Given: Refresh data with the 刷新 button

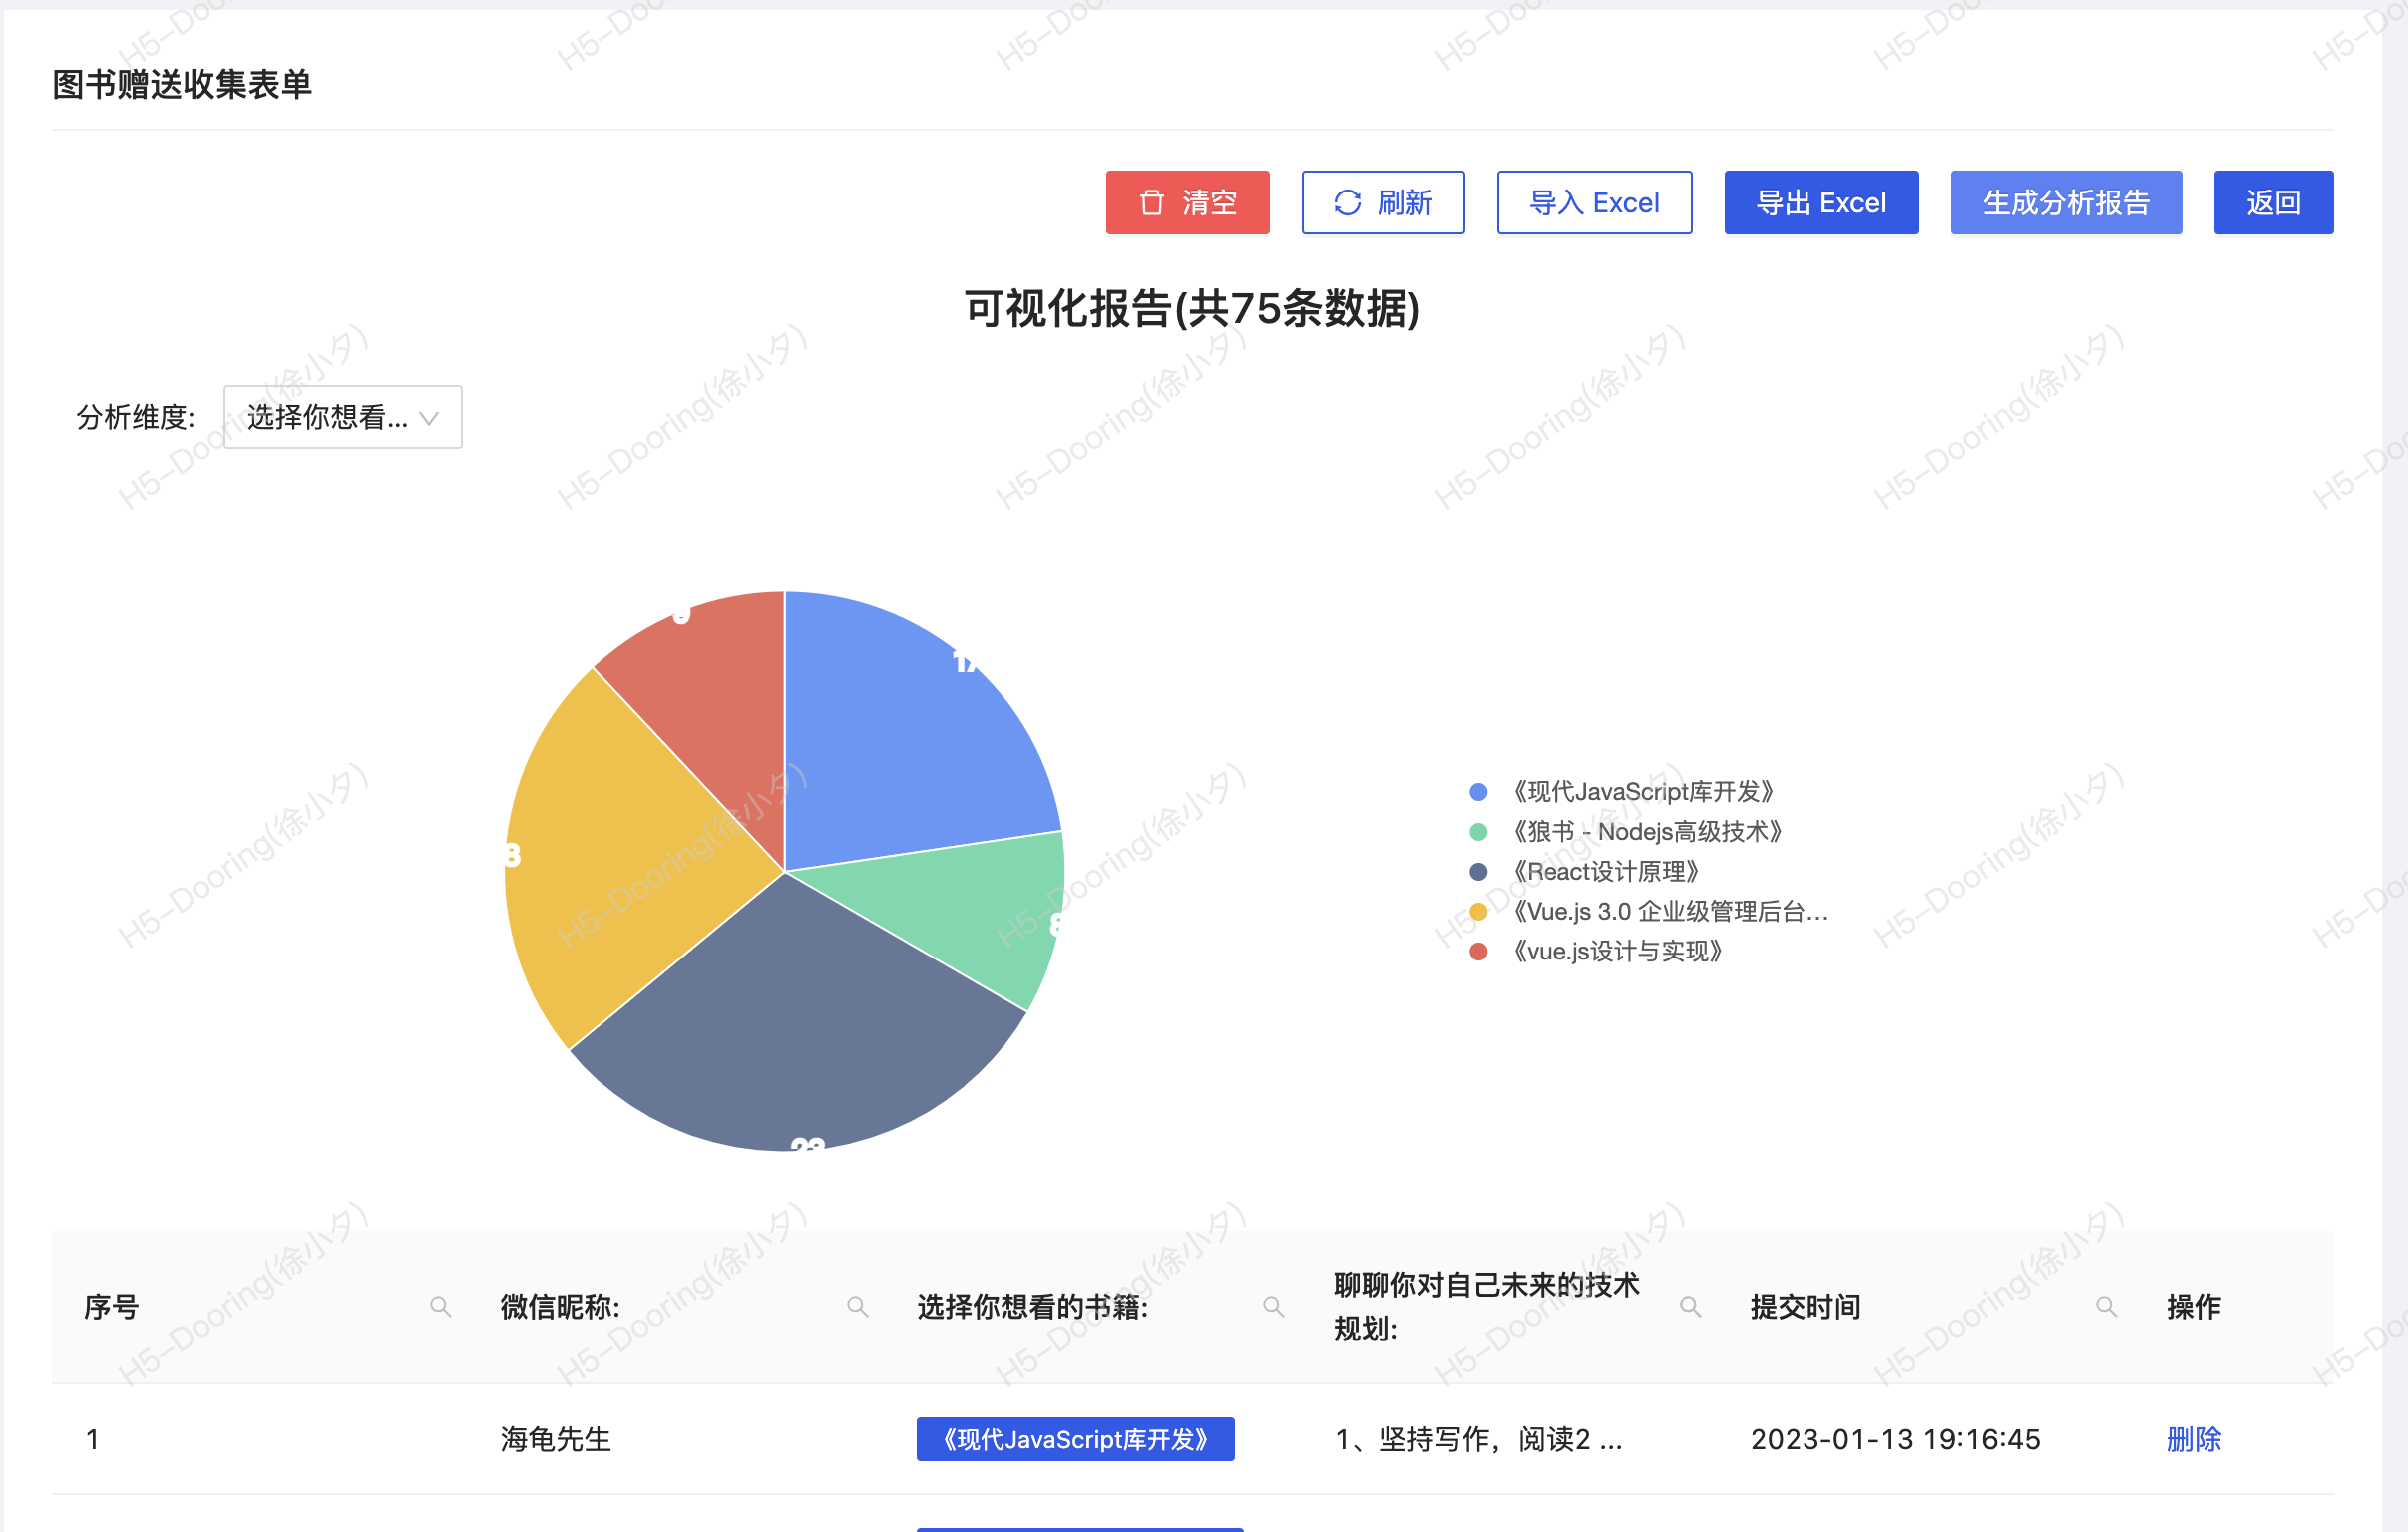Looking at the screenshot, I should [x=1383, y=203].
